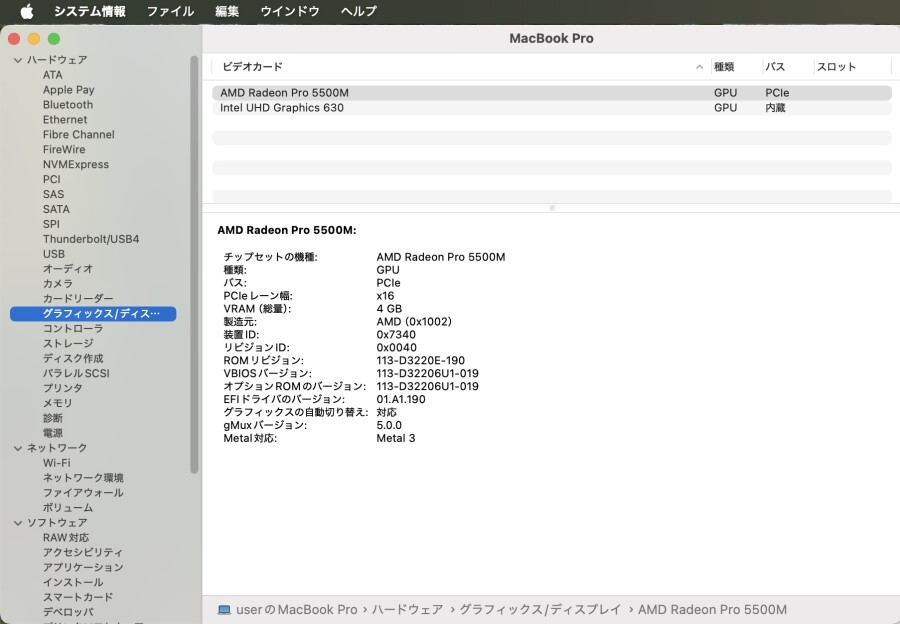Select Thunderbolt/USB4 in the sidebar
Image resolution: width=900 pixels, height=624 pixels.
[x=91, y=239]
